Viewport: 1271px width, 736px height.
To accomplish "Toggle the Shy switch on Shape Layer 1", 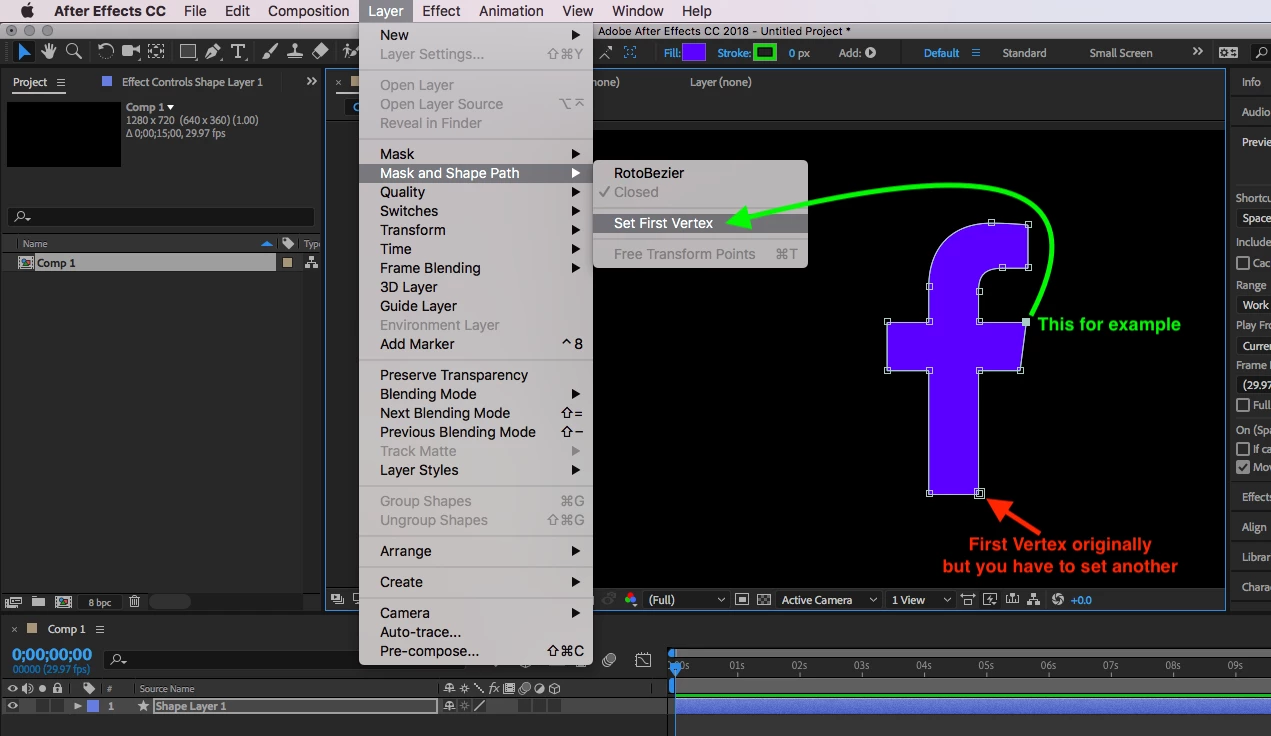I will click(448, 706).
